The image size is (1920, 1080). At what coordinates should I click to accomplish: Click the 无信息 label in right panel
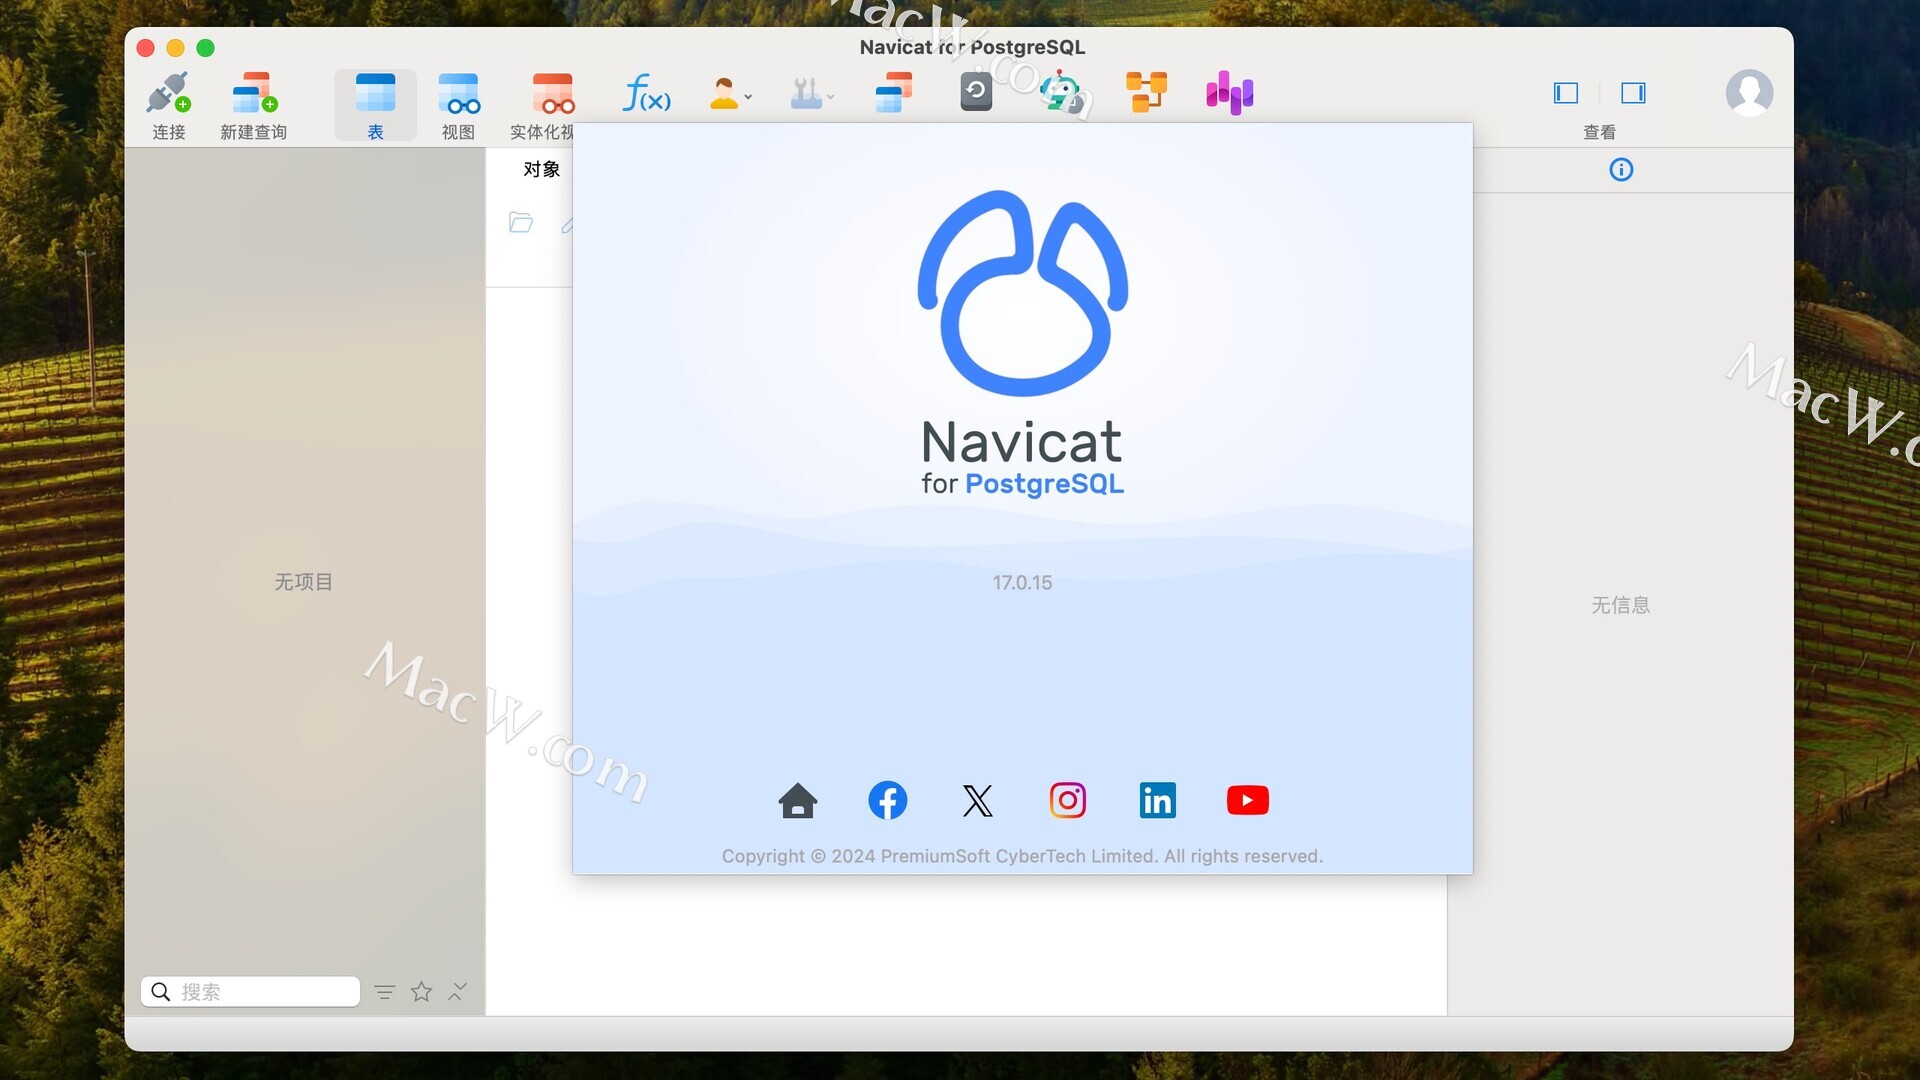click(x=1620, y=605)
